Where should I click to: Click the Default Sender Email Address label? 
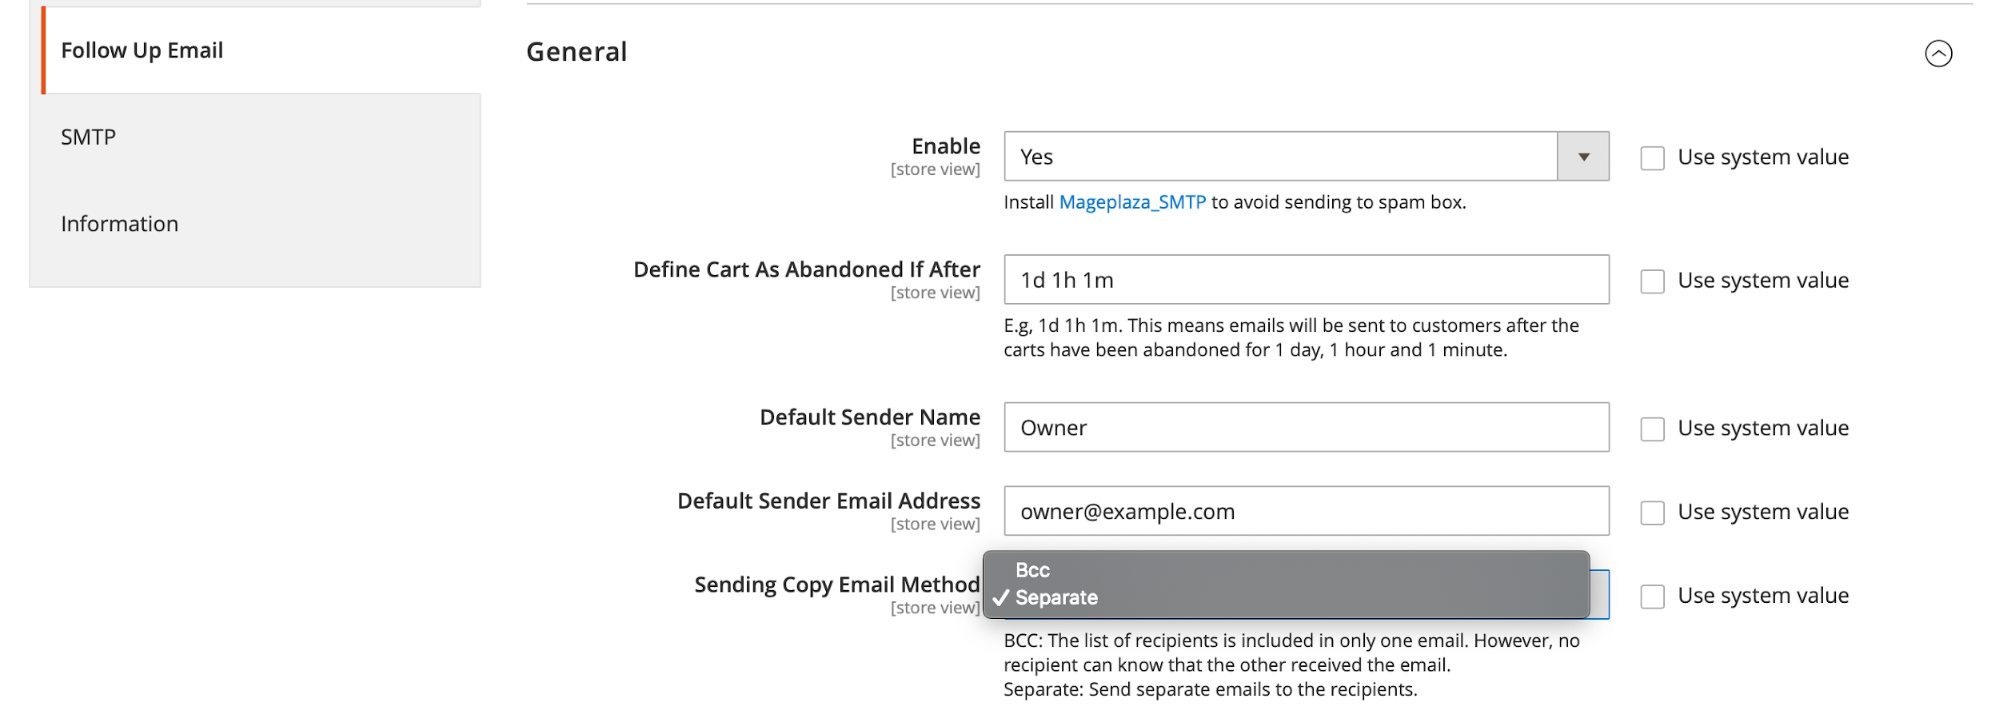coord(828,501)
